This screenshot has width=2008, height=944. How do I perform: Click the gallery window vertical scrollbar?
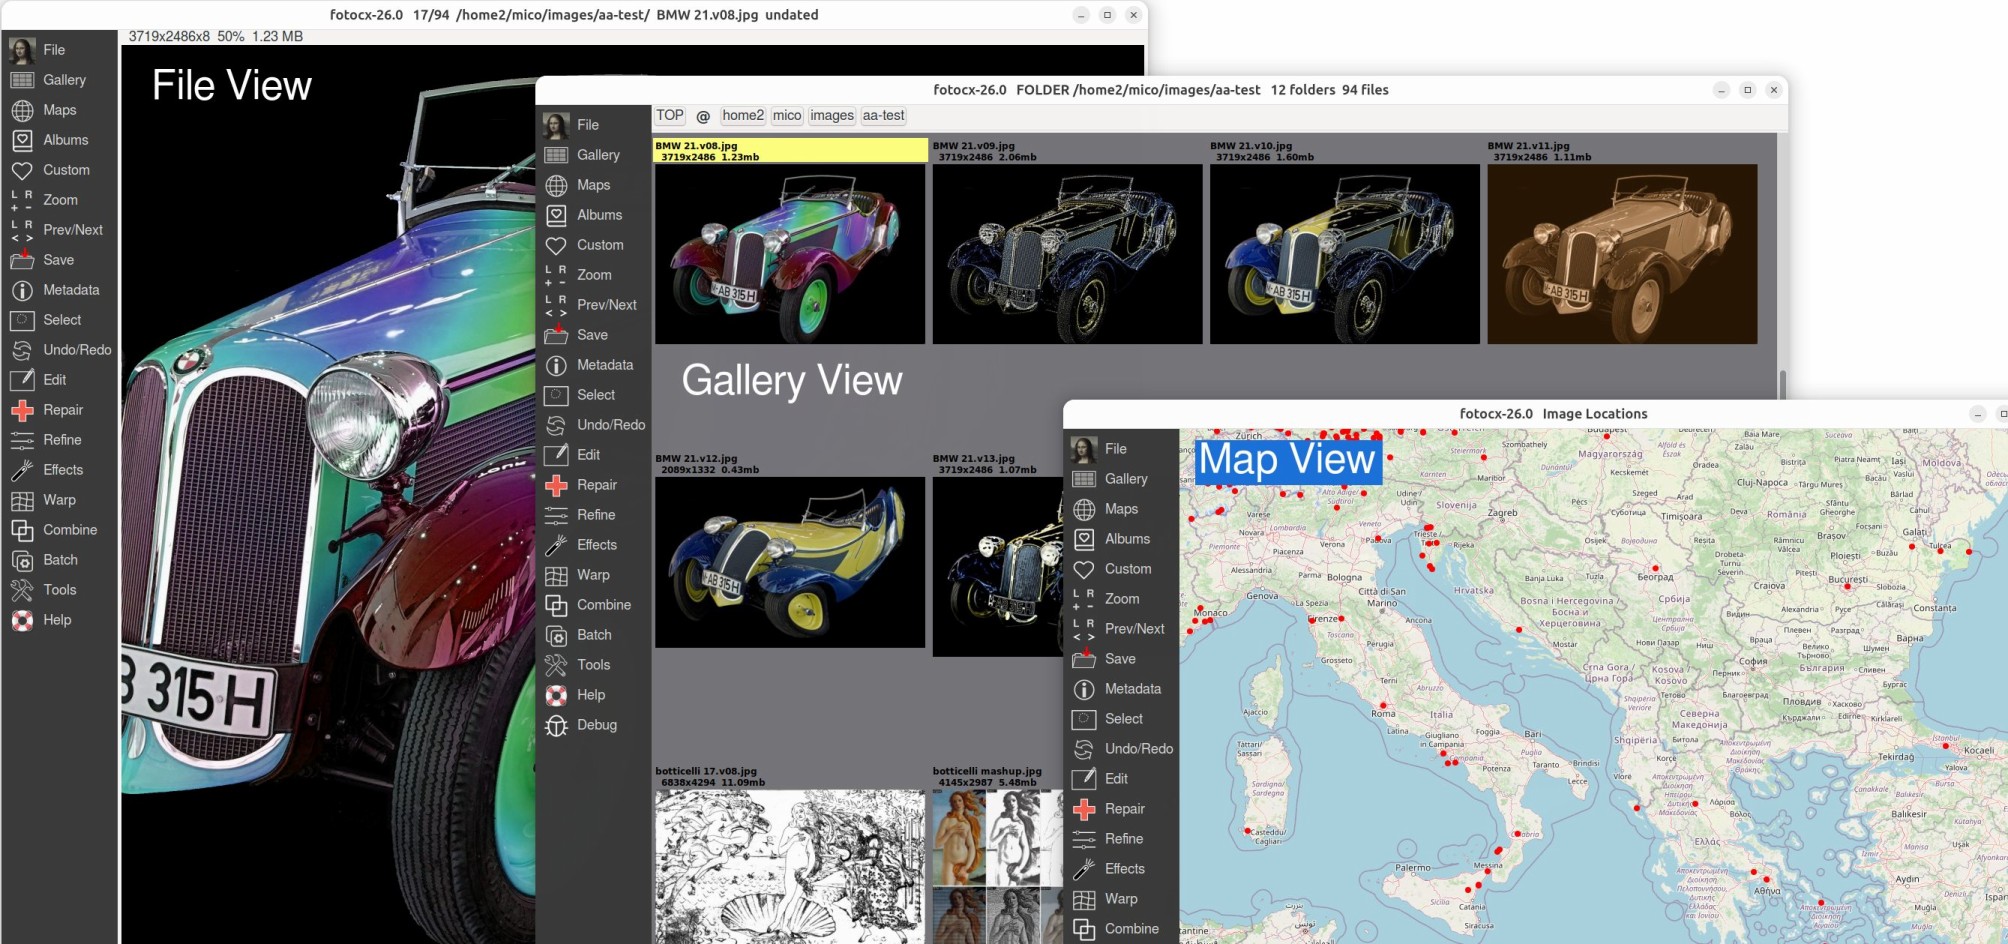(x=1782, y=383)
